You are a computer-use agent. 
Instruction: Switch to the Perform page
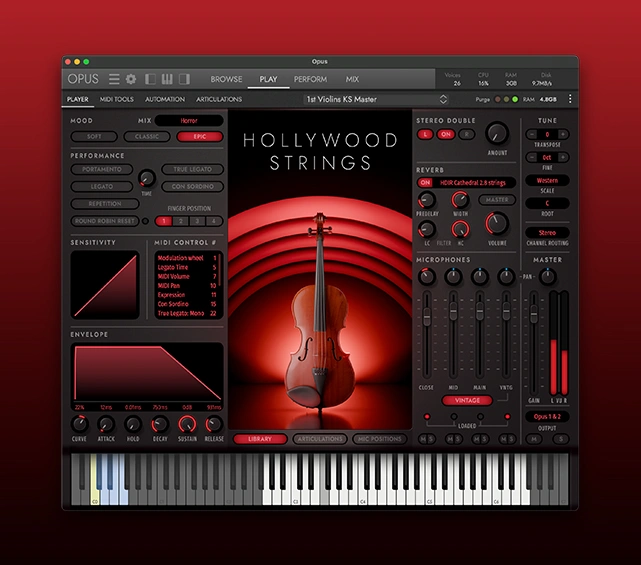310,79
